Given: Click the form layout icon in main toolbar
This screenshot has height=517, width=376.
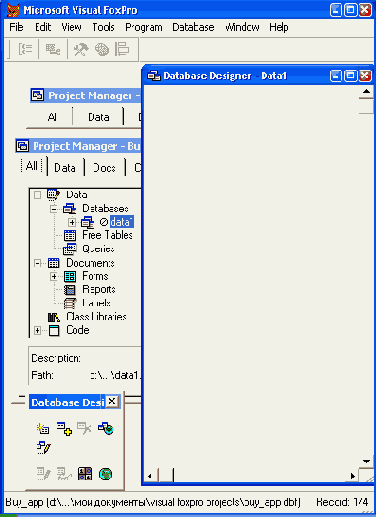Looking at the screenshot, I should tap(122, 50).
